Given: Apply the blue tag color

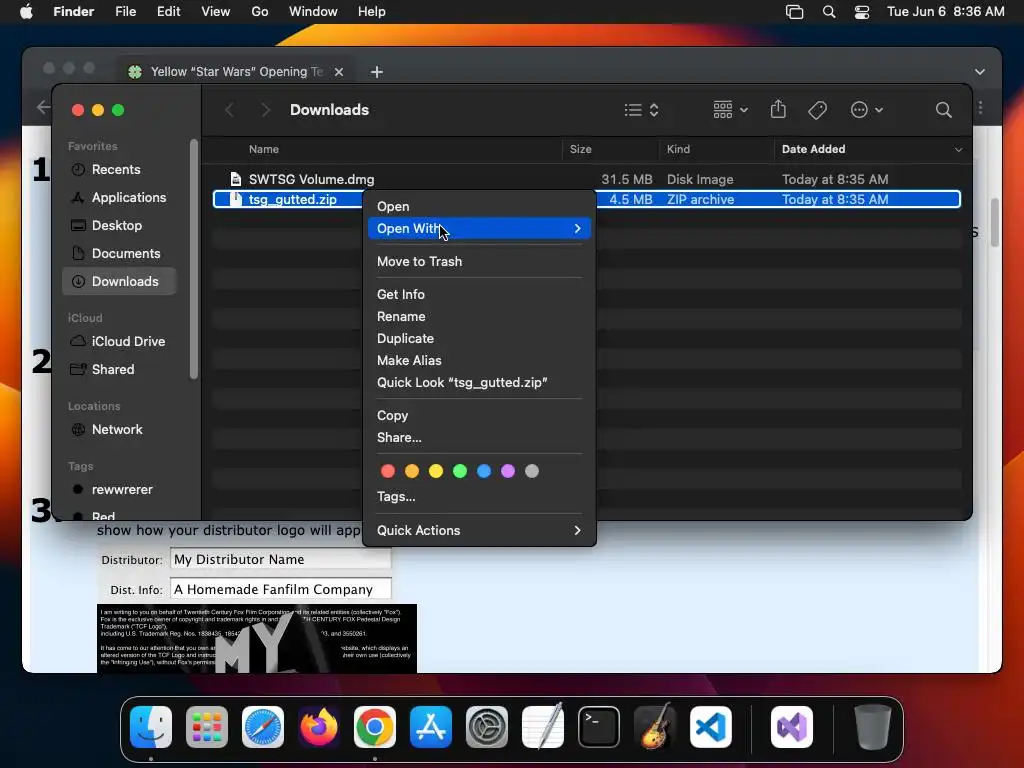Looking at the screenshot, I should (x=484, y=472).
